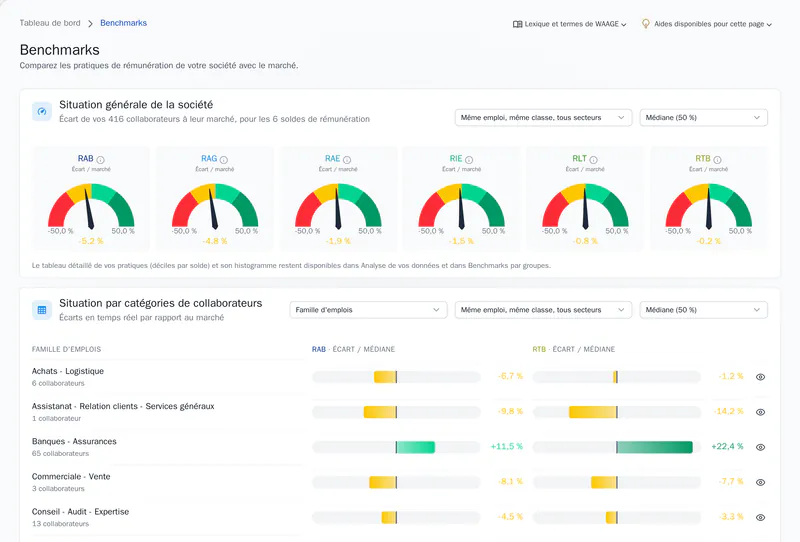
Task: Click the -3,3 % RTB value
Action: tap(731, 516)
